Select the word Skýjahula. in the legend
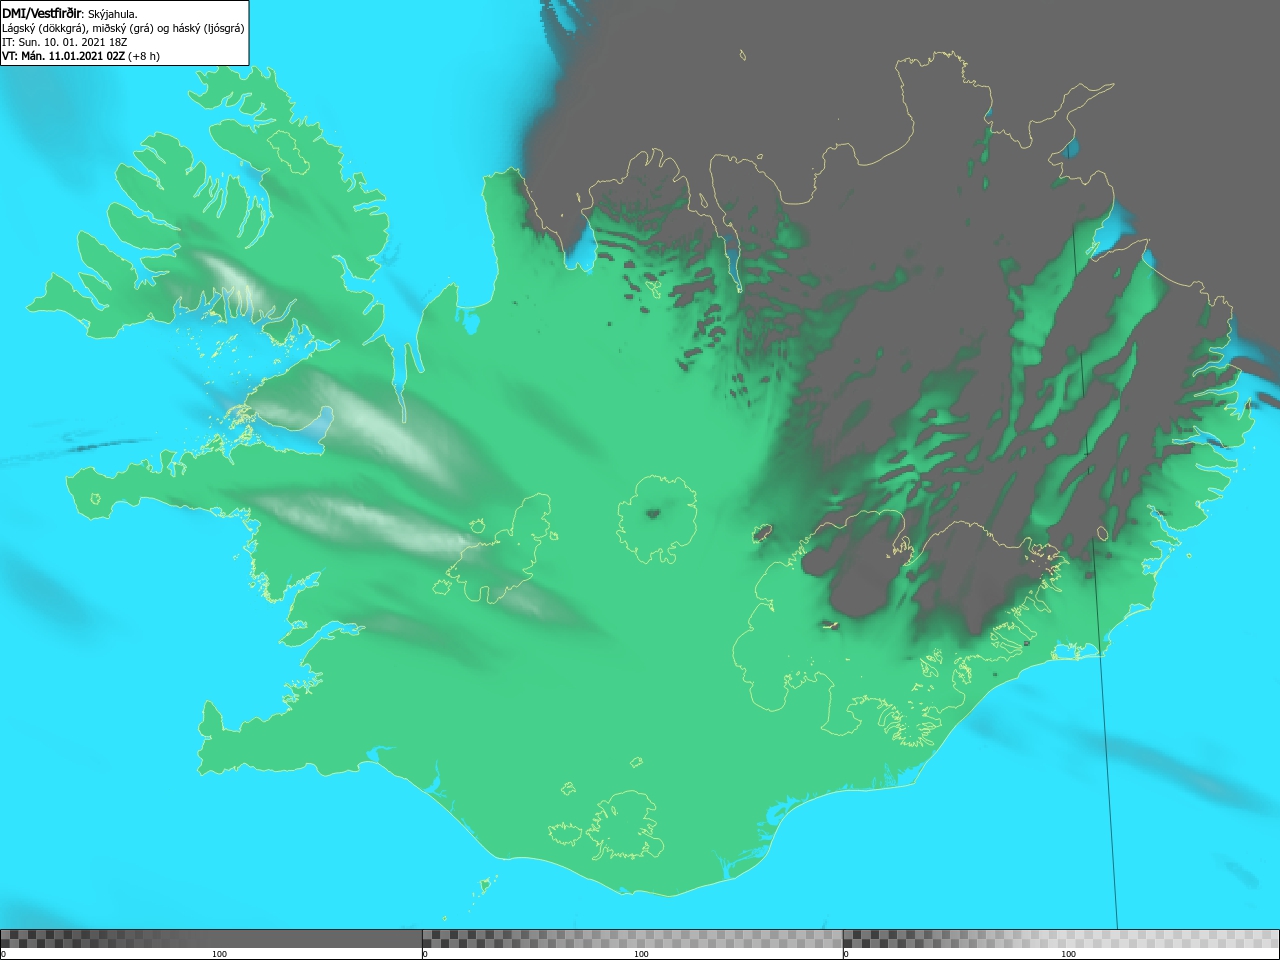The height and width of the screenshot is (960, 1280). coord(113,14)
